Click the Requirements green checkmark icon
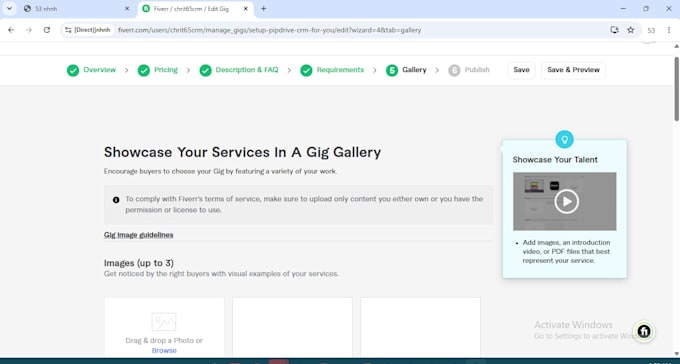This screenshot has height=364, width=680. click(x=306, y=70)
